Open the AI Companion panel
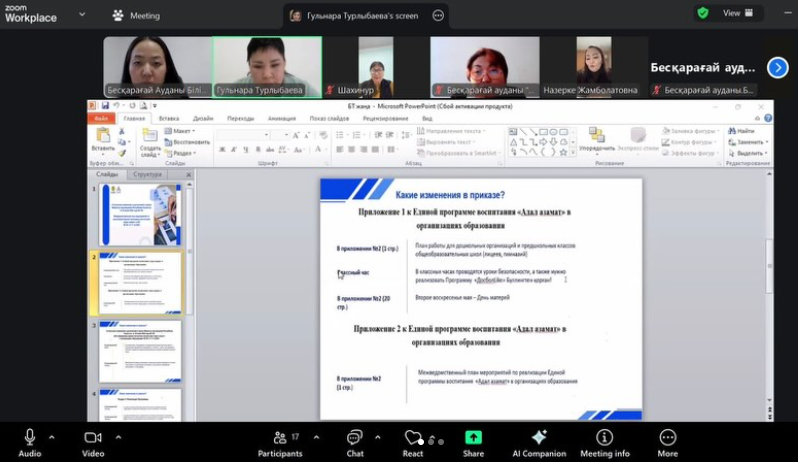This screenshot has height=462, width=798. [540, 438]
